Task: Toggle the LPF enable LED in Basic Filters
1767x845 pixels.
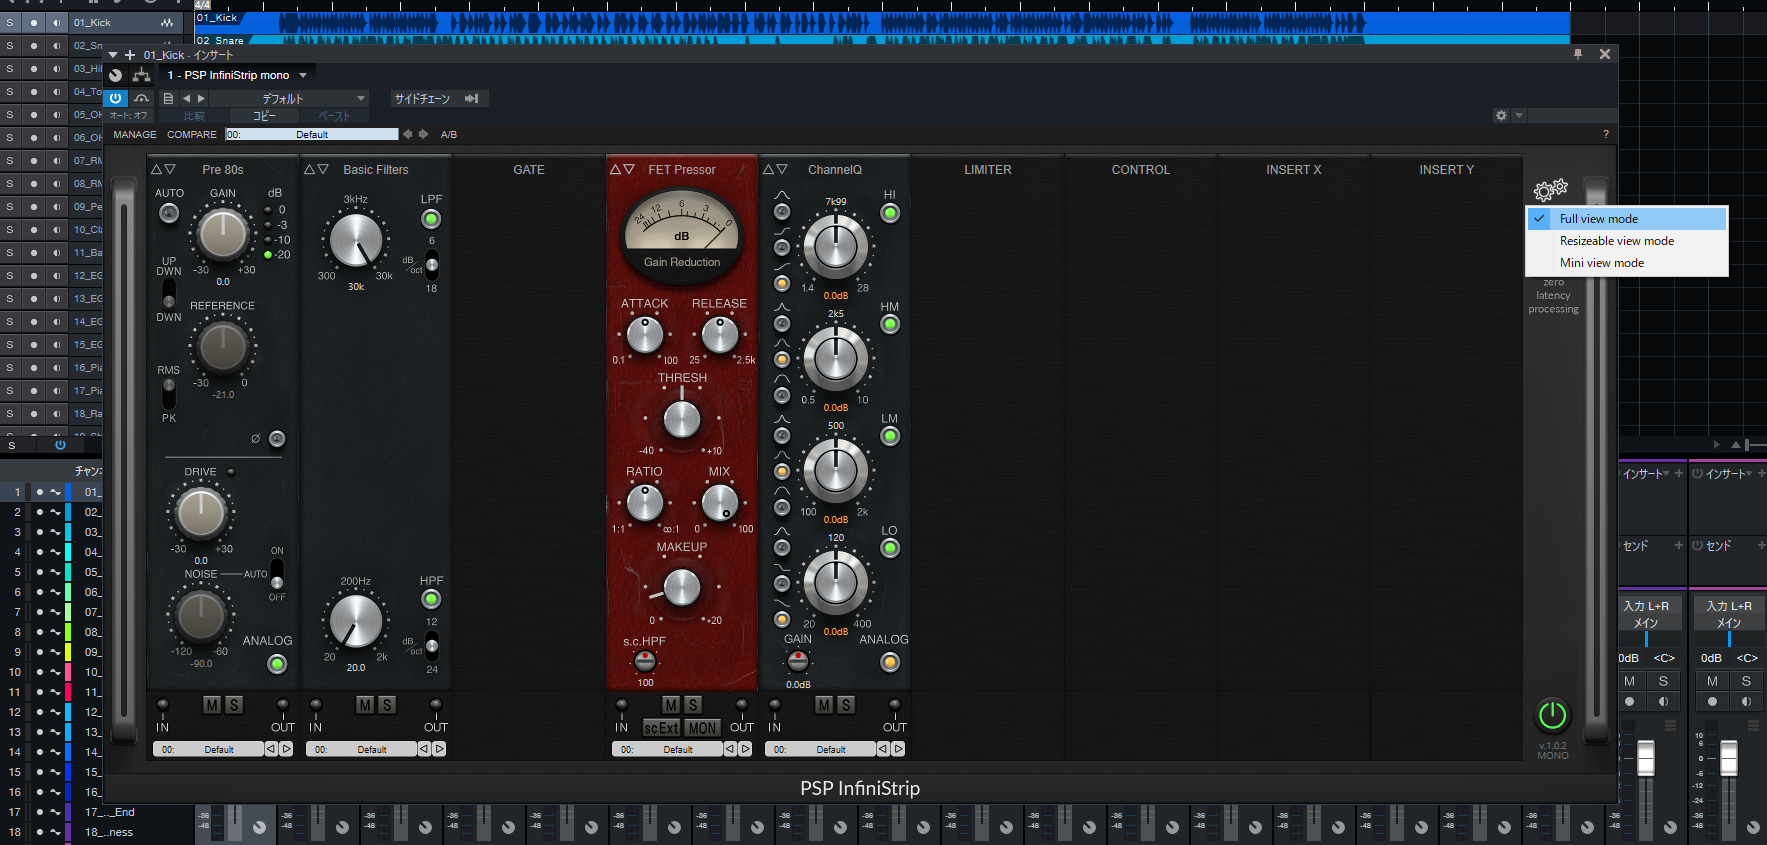Action: pos(431,219)
